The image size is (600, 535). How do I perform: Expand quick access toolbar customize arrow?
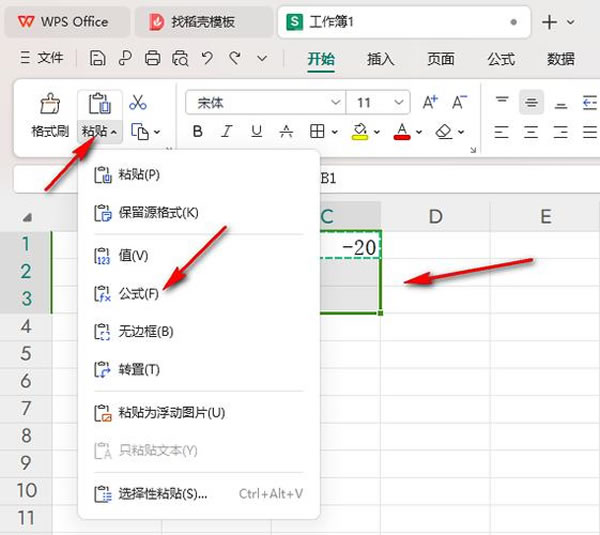coord(262,59)
